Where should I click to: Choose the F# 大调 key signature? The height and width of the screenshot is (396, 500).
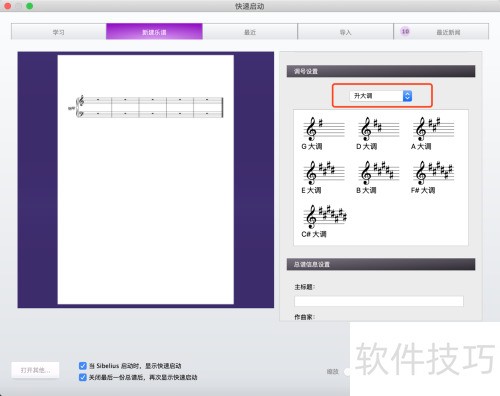click(433, 177)
